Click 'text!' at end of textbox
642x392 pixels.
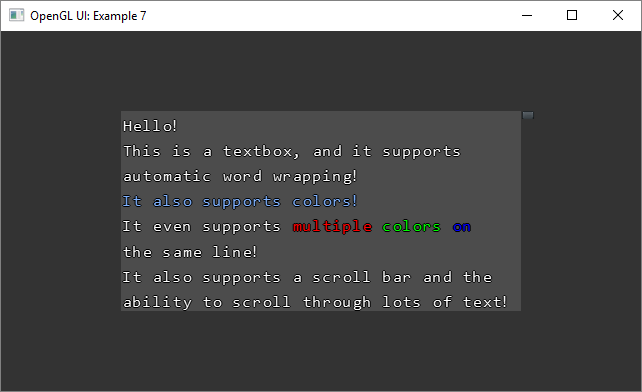click(485, 302)
